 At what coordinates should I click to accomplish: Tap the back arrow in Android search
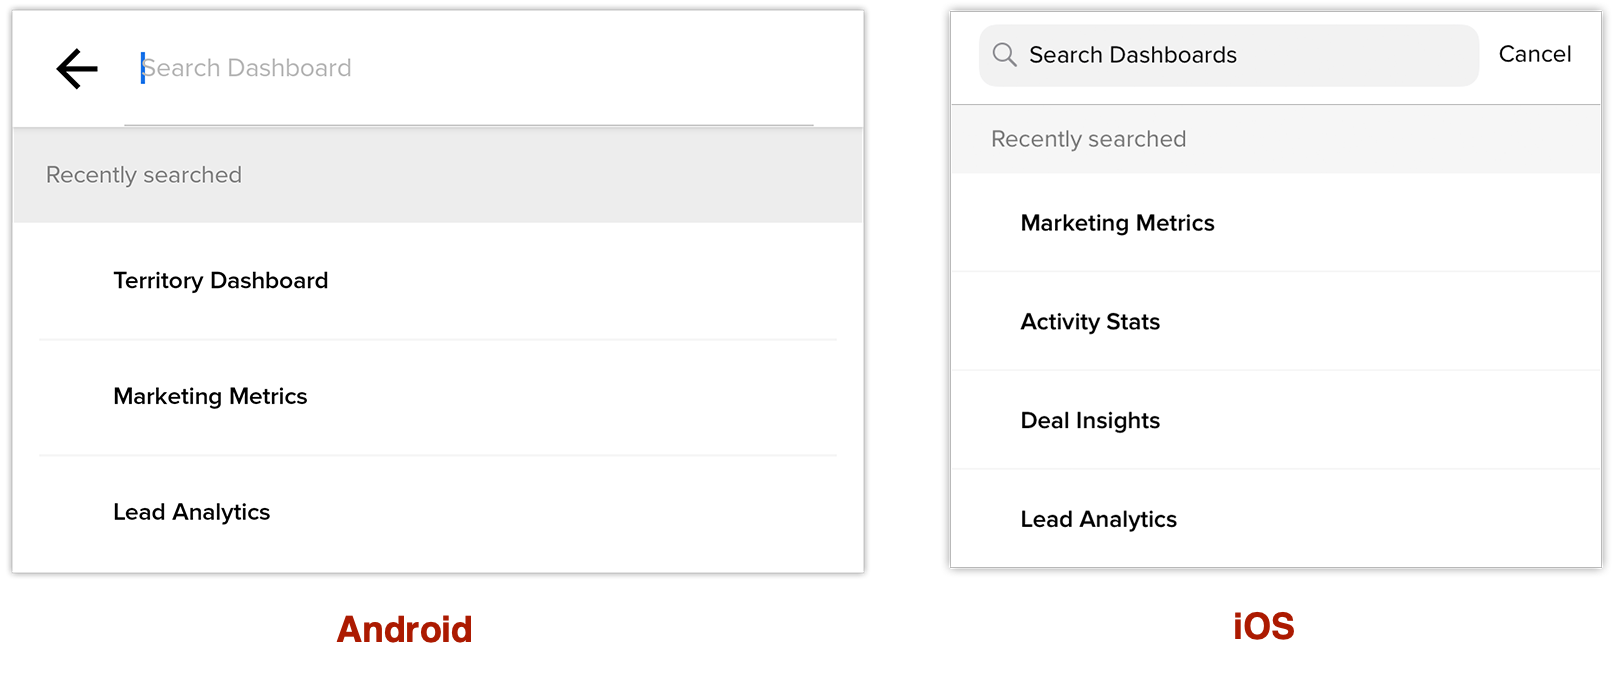[77, 69]
